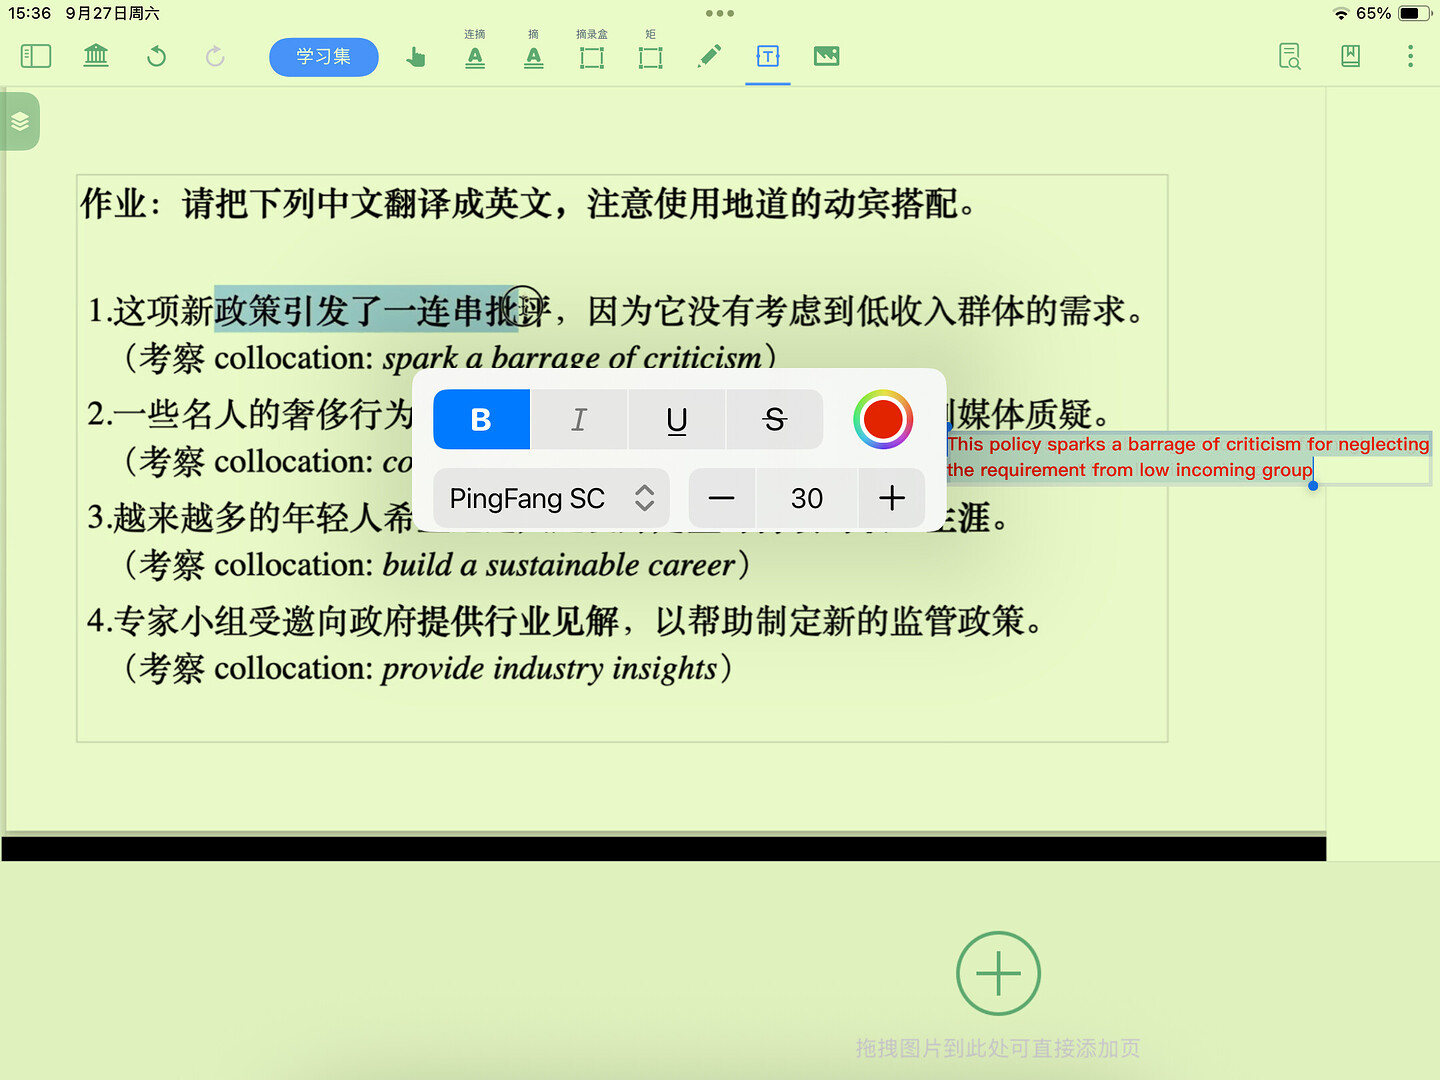Toggle the left sidebar panel
The image size is (1440, 1080).
click(36, 56)
